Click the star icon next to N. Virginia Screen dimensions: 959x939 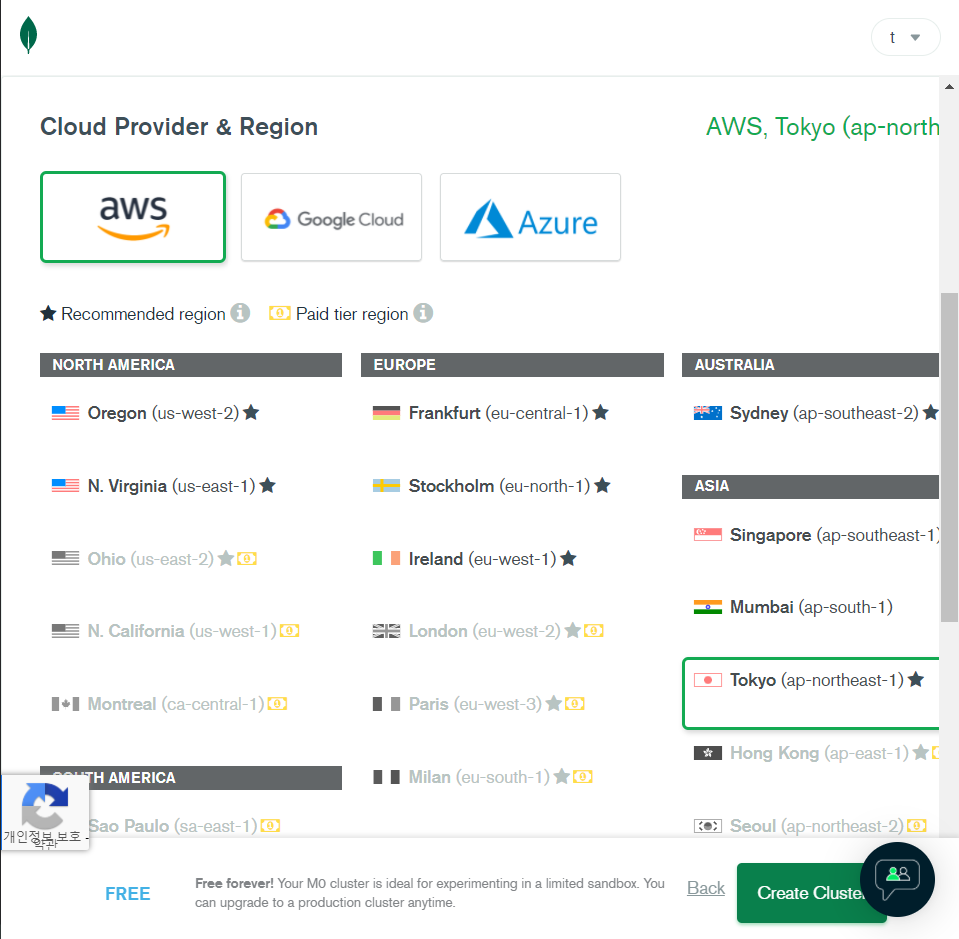267,485
